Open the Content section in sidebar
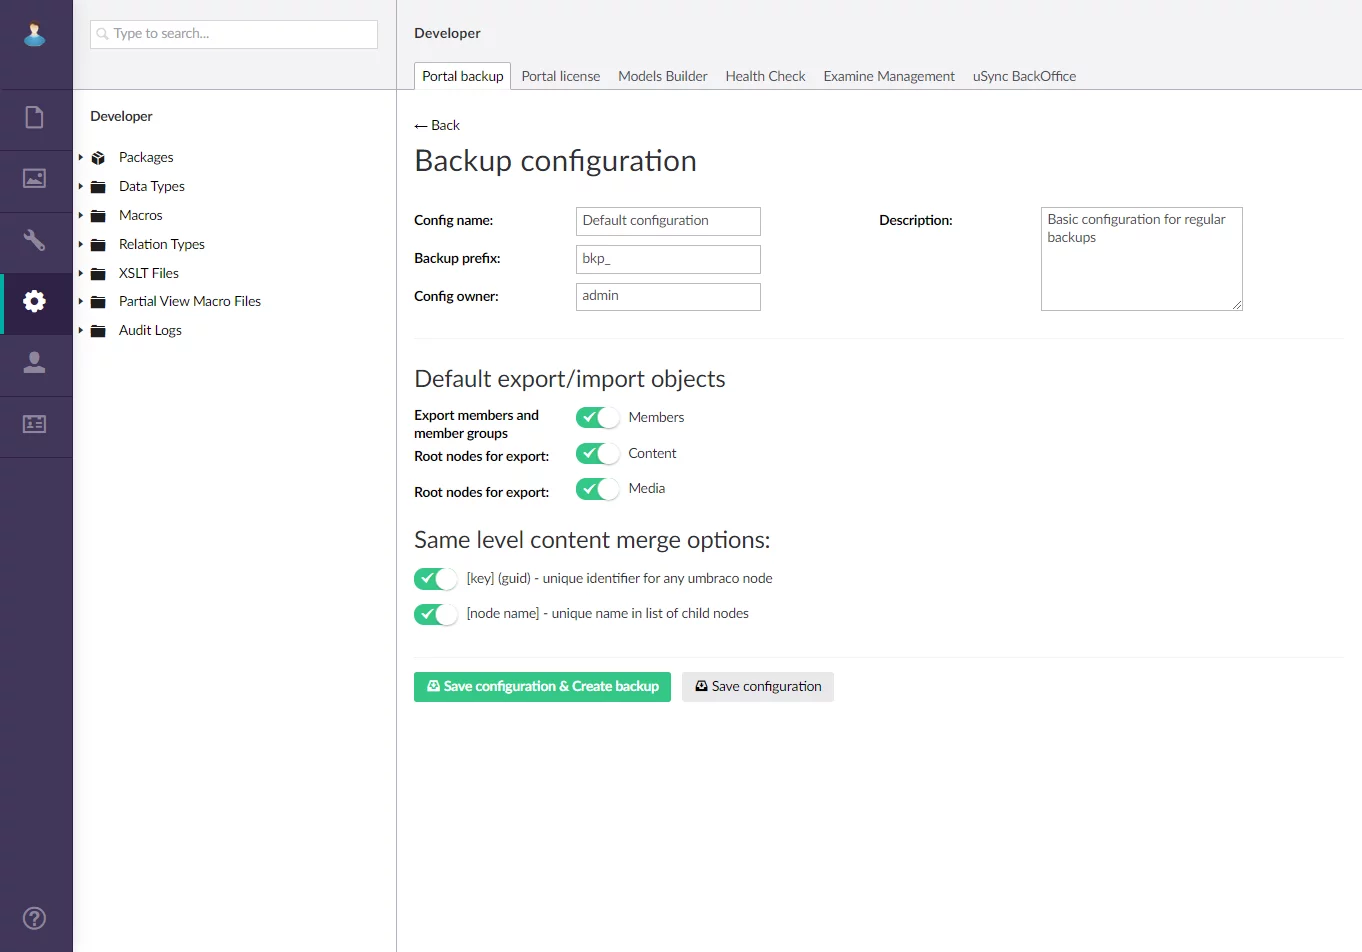Image resolution: width=1362 pixels, height=952 pixels. 35,118
